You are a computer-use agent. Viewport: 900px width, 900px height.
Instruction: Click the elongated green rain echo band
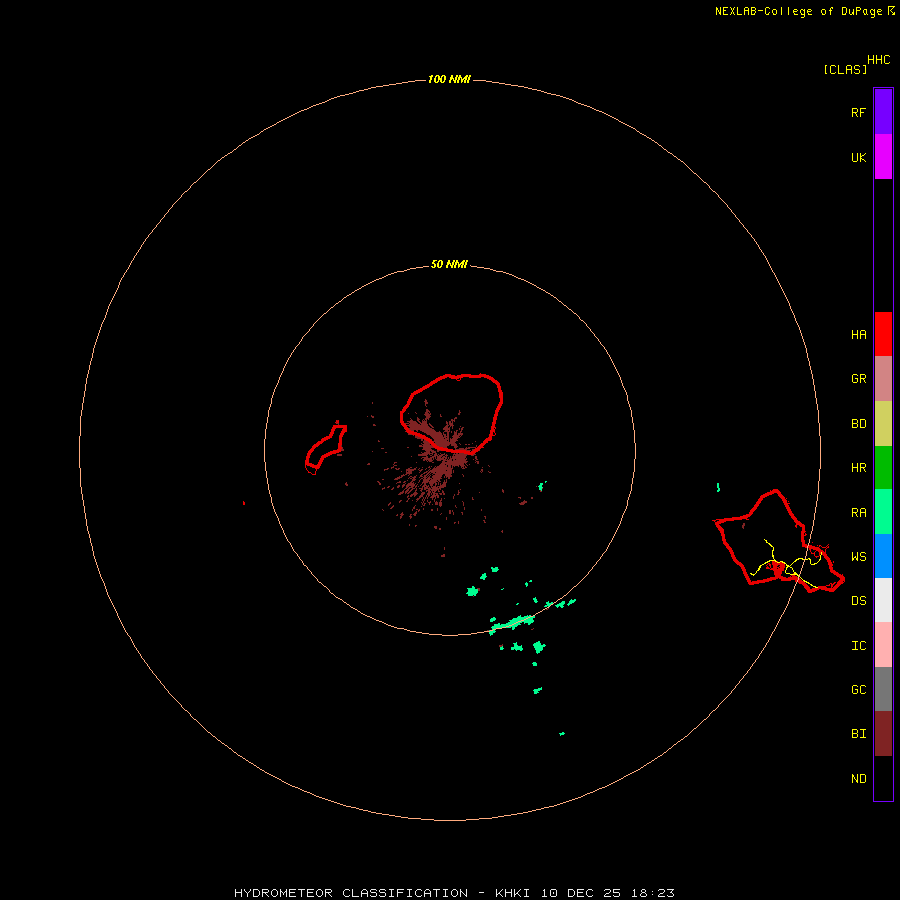pyautogui.click(x=512, y=623)
